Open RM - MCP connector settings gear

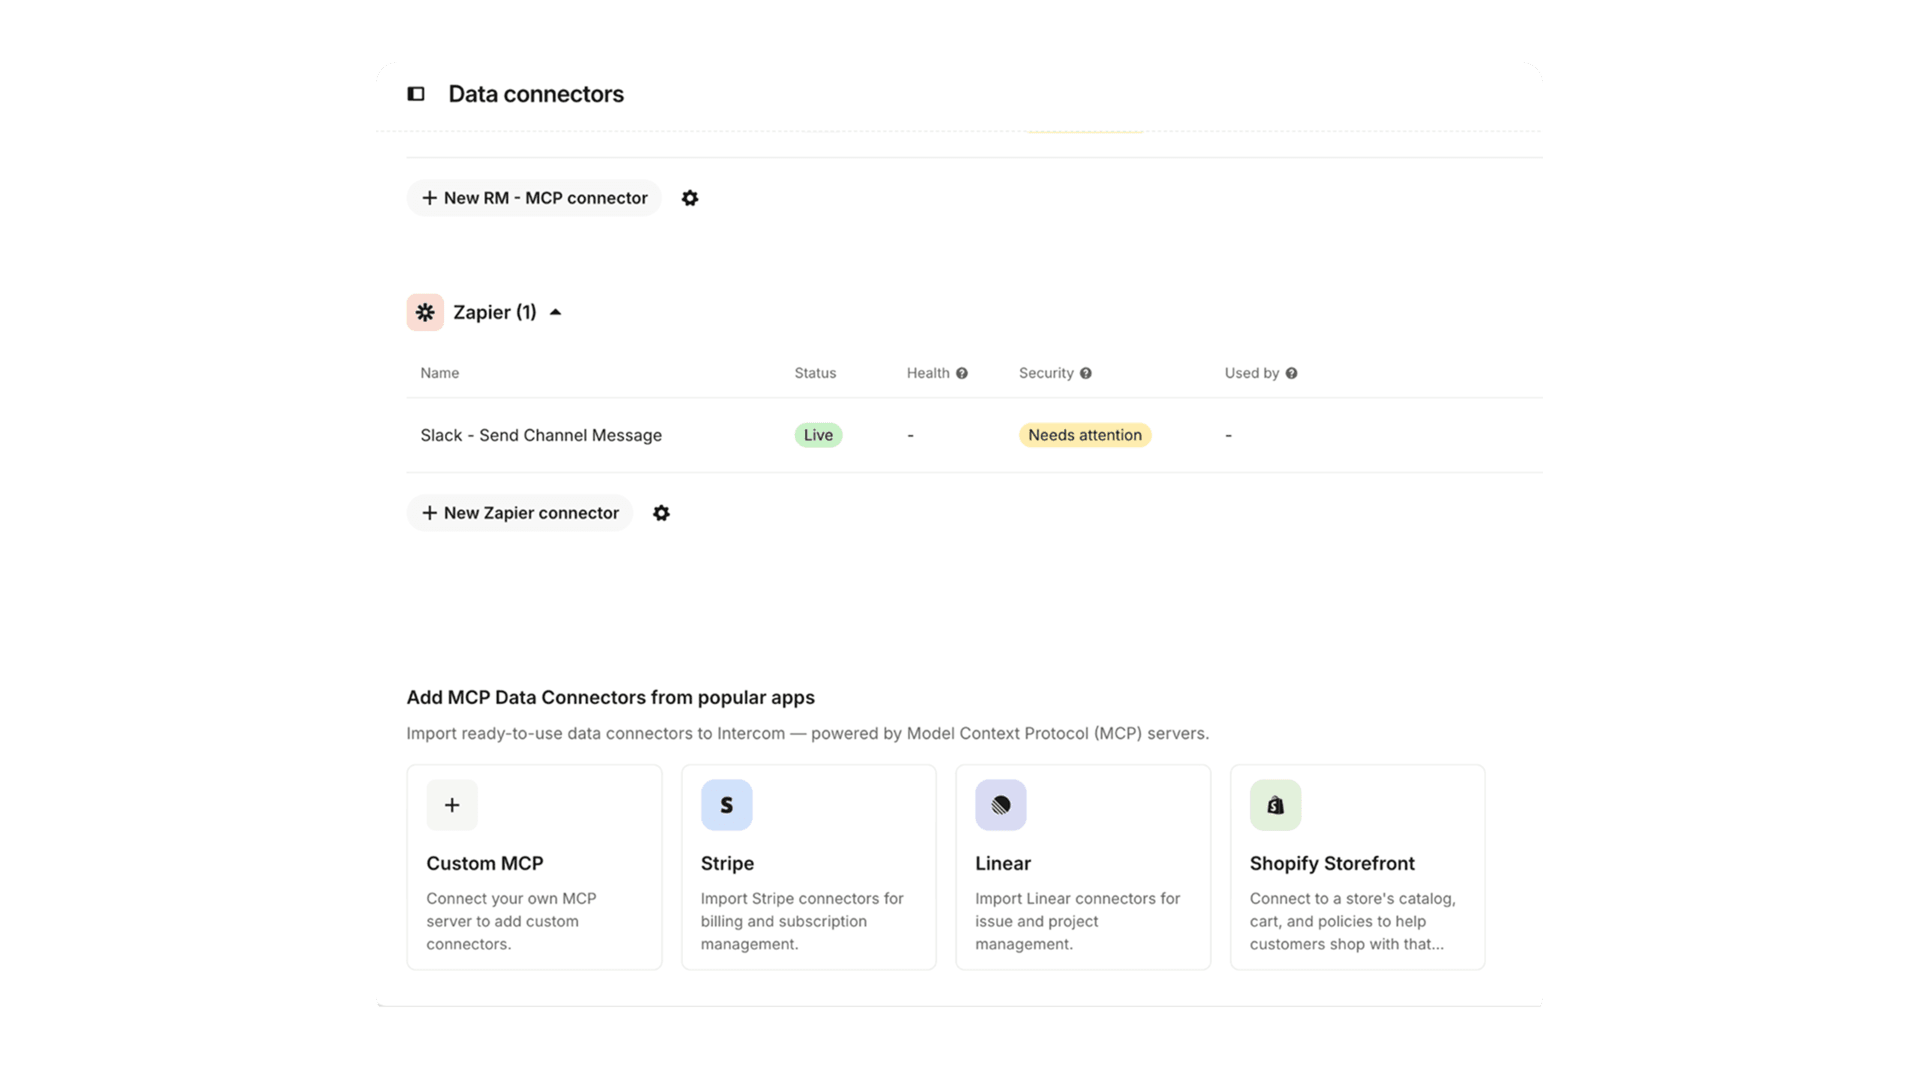point(690,198)
